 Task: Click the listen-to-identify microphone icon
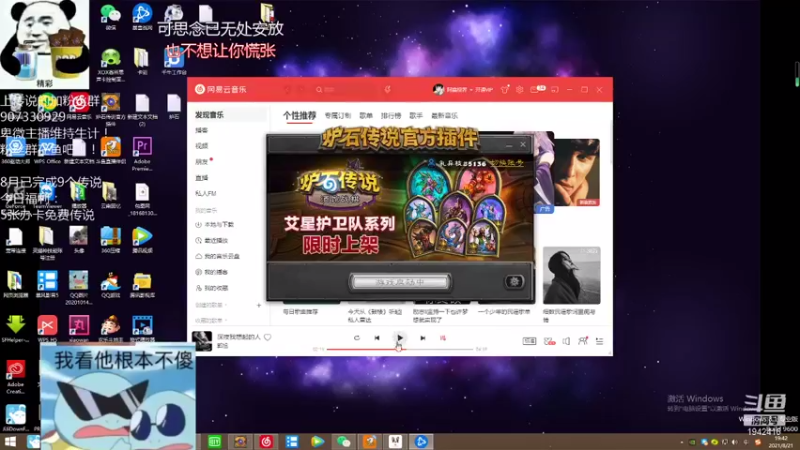tap(388, 89)
